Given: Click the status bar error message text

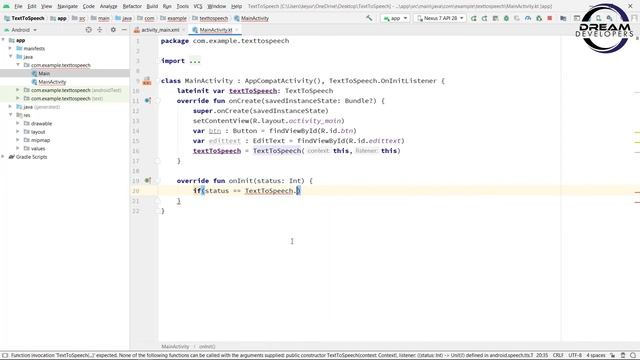Looking at the screenshot, I should 272,355.
